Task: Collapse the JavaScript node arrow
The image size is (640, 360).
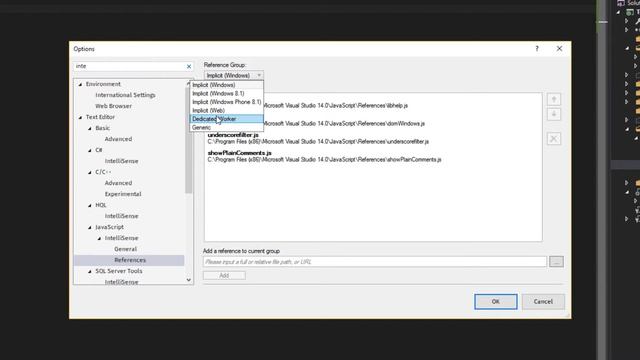Action: point(90,227)
